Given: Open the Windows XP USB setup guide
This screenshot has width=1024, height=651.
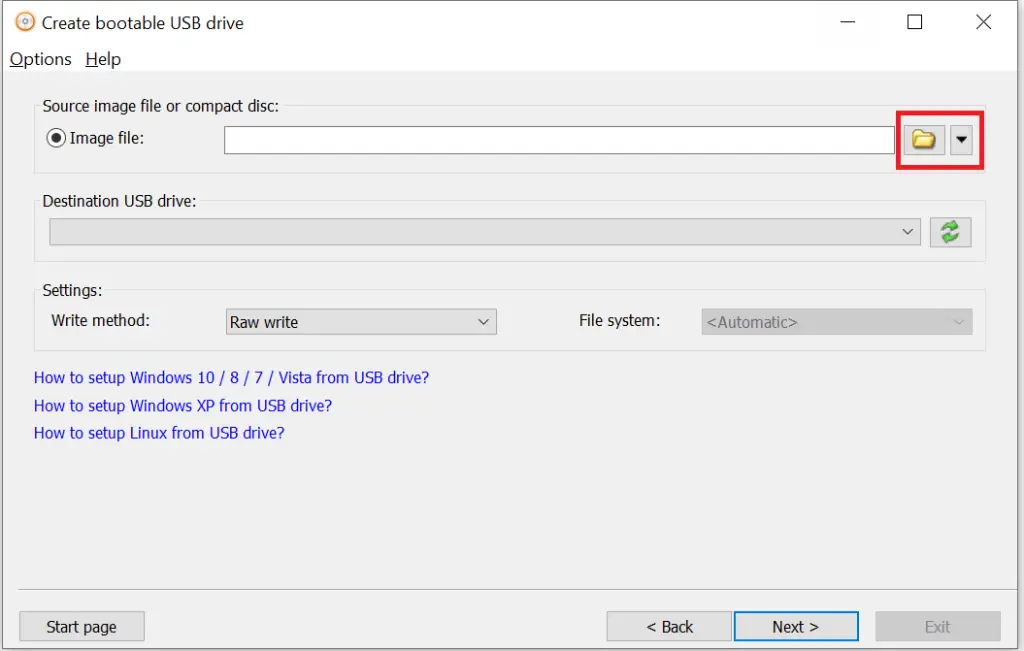Looking at the screenshot, I should pyautogui.click(x=183, y=405).
